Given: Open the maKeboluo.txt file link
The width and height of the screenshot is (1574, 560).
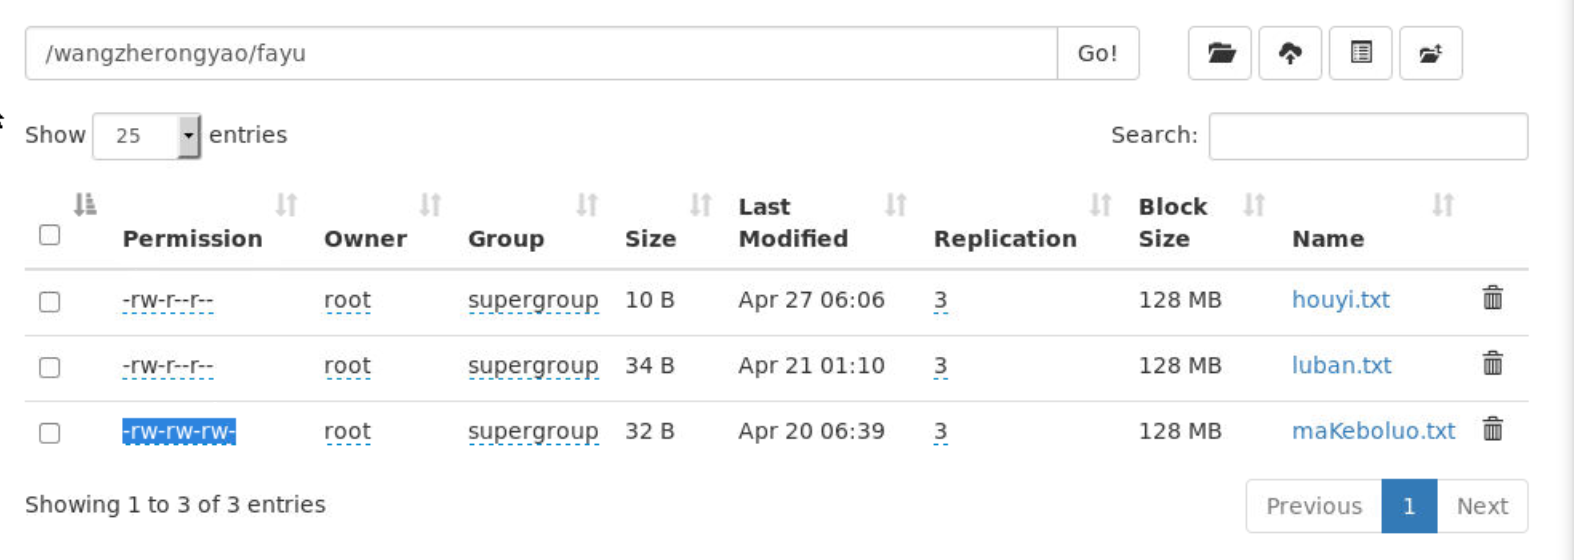Looking at the screenshot, I should 1373,431.
